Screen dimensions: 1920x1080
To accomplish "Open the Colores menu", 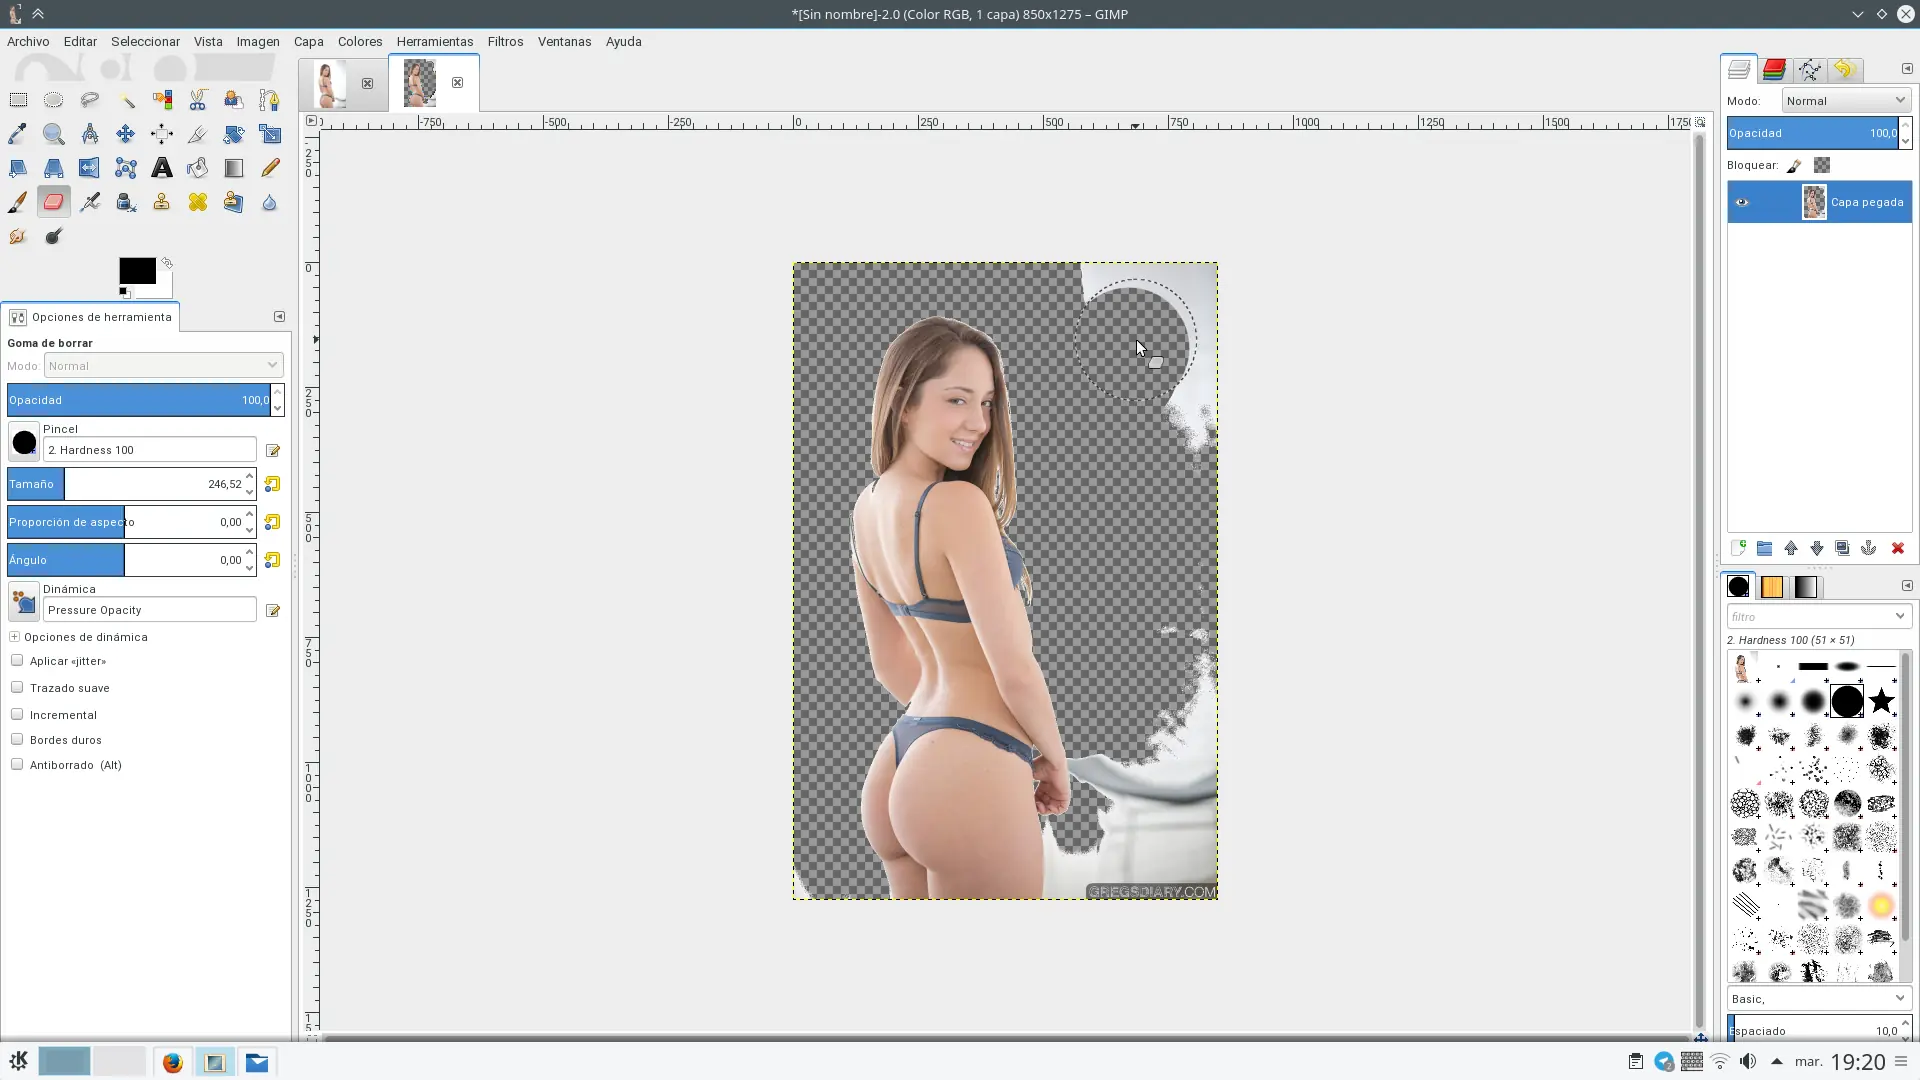I will tap(360, 41).
